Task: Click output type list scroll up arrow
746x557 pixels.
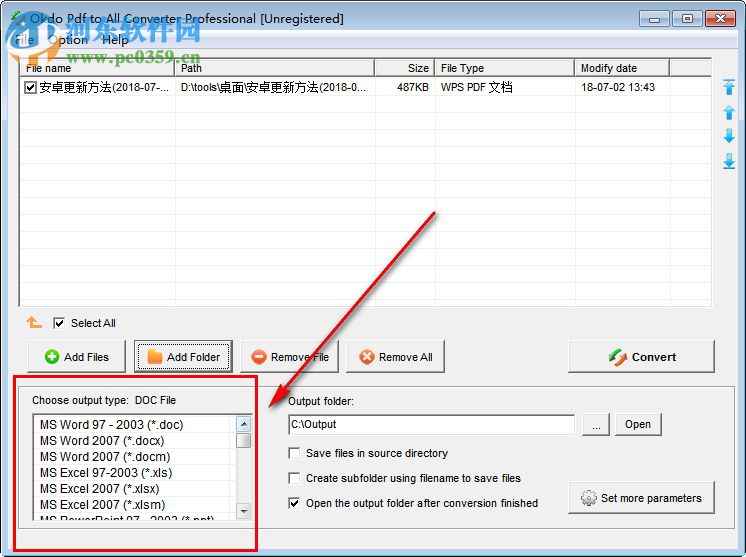Action: click(x=244, y=424)
